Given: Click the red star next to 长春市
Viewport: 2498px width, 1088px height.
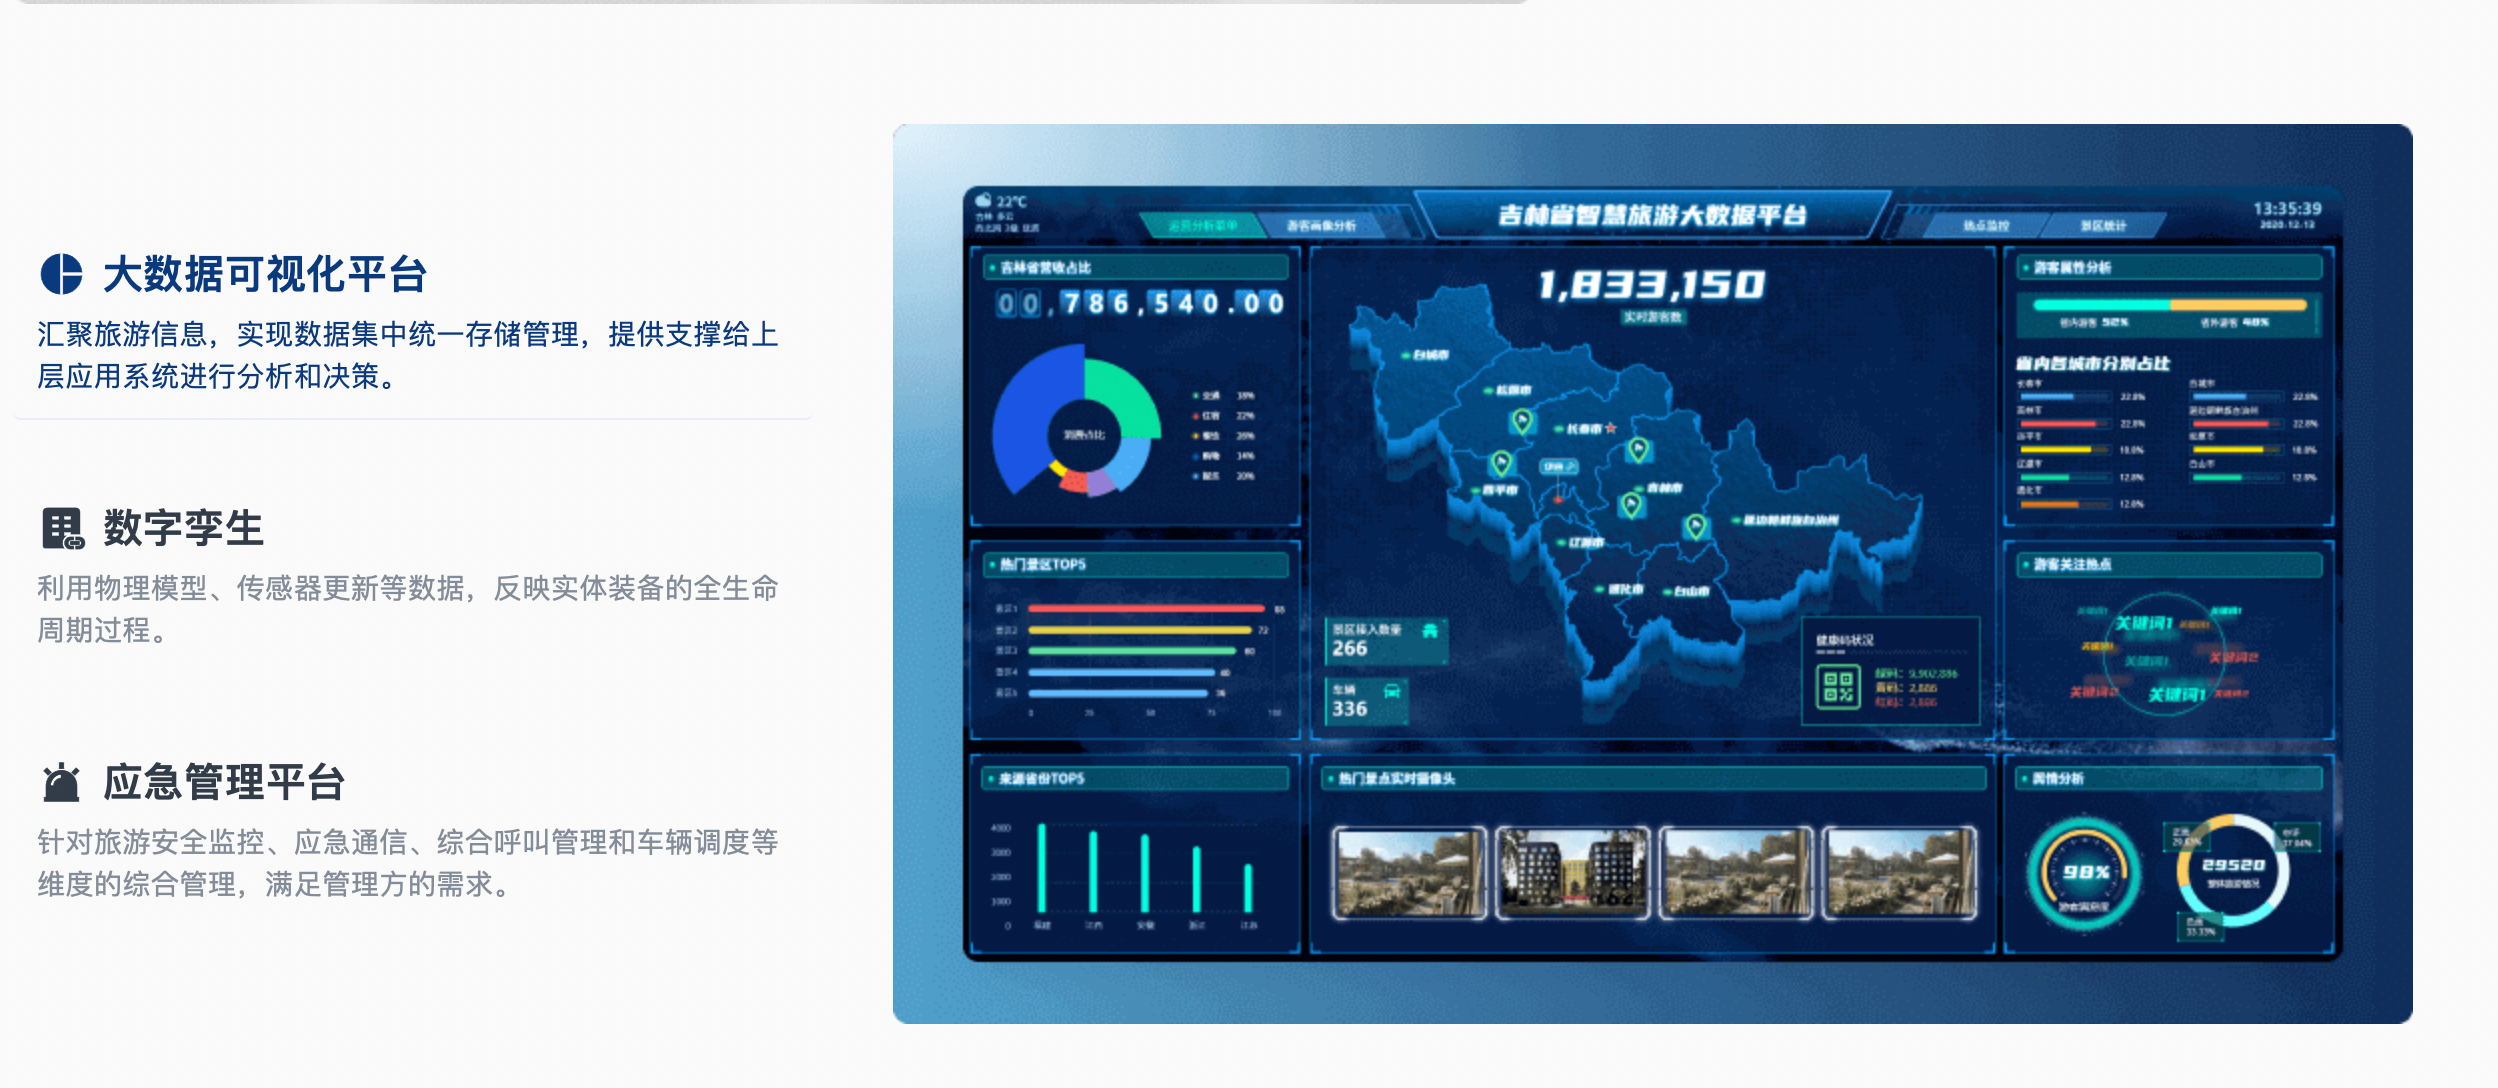Looking at the screenshot, I should [1611, 428].
